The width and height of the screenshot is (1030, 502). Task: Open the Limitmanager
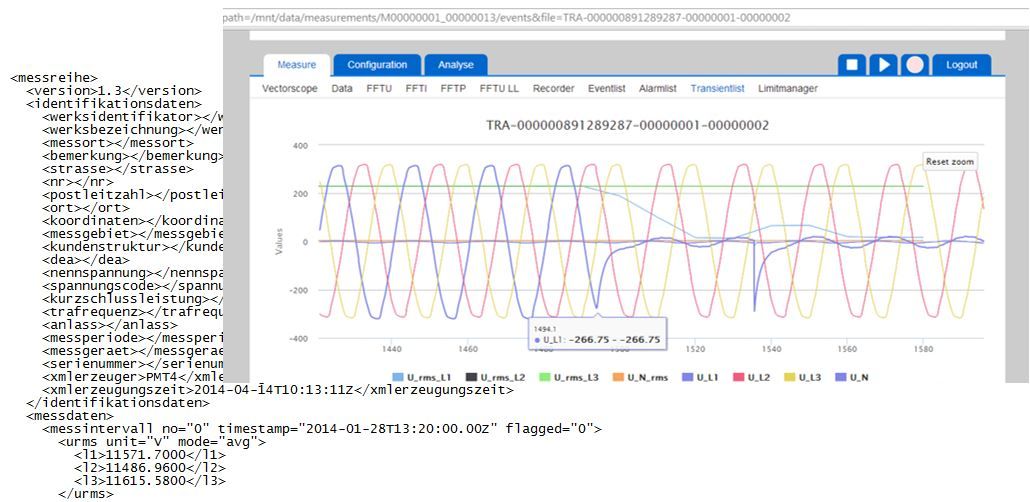coord(788,88)
